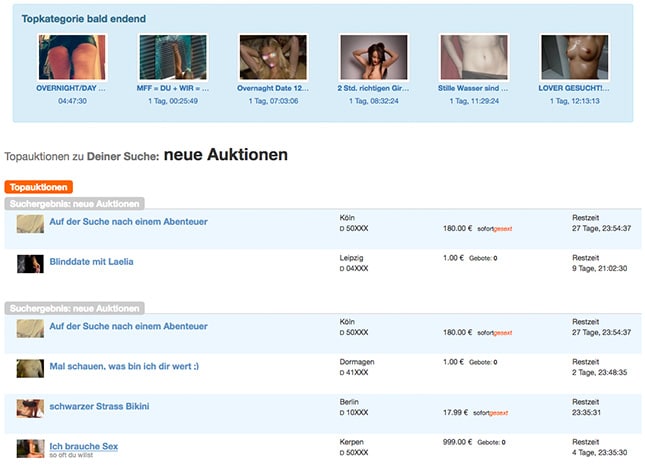The image size is (645, 469).
Task: Select the "2 Std. richtigen Gir..." thumbnail
Action: (373, 57)
